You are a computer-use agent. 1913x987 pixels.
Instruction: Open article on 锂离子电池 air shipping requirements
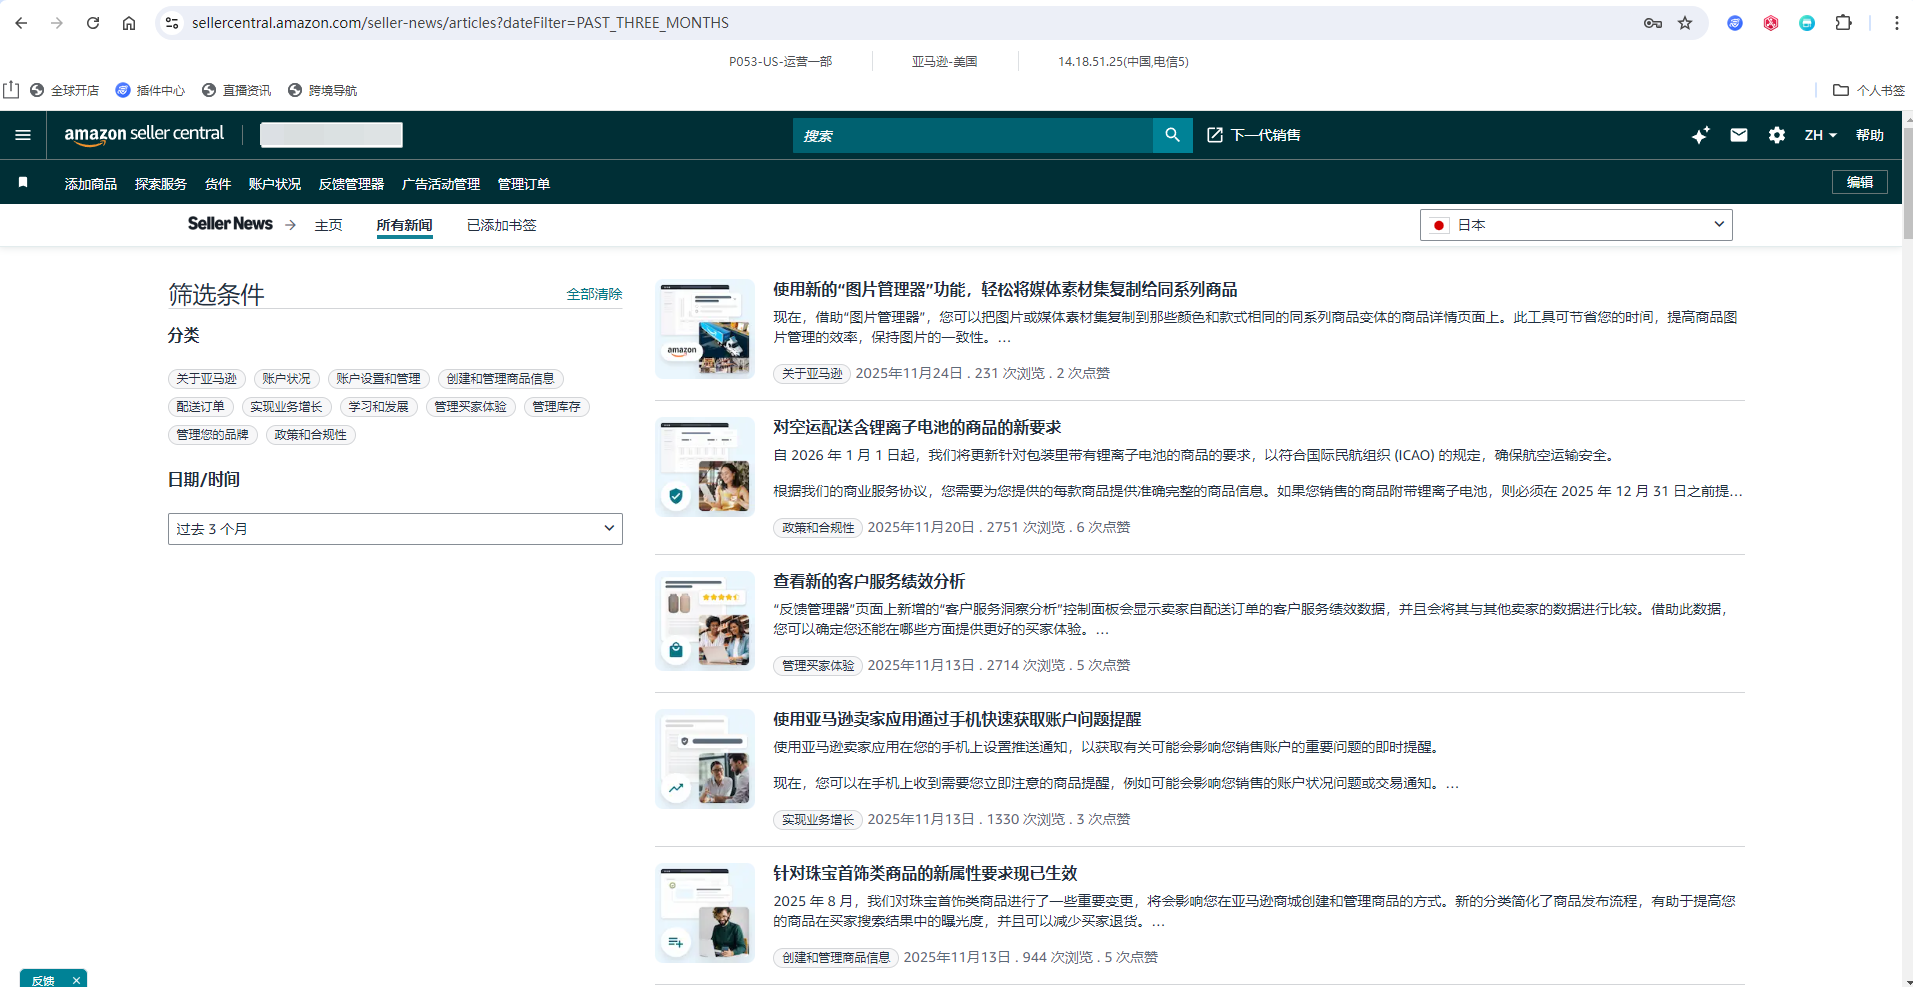click(916, 427)
